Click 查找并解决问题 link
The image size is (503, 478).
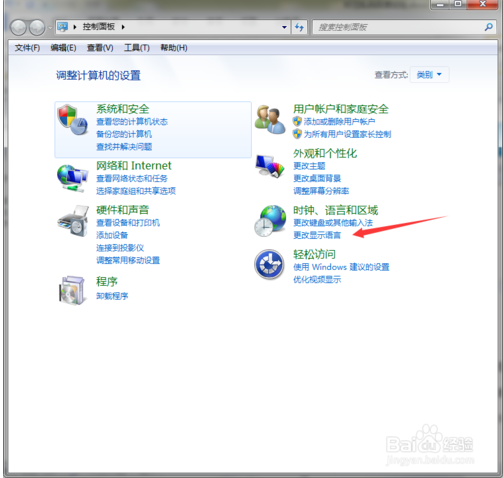tap(124, 147)
